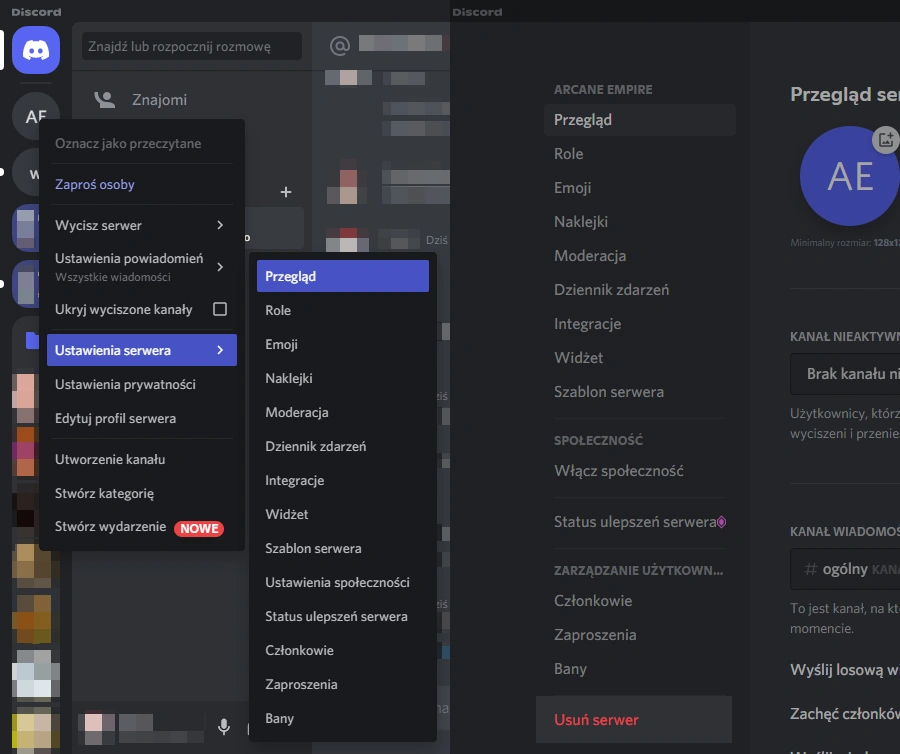Select 'Naklejki' in the context submenu
Screen dimensions: 900x754
[x=343, y=378]
